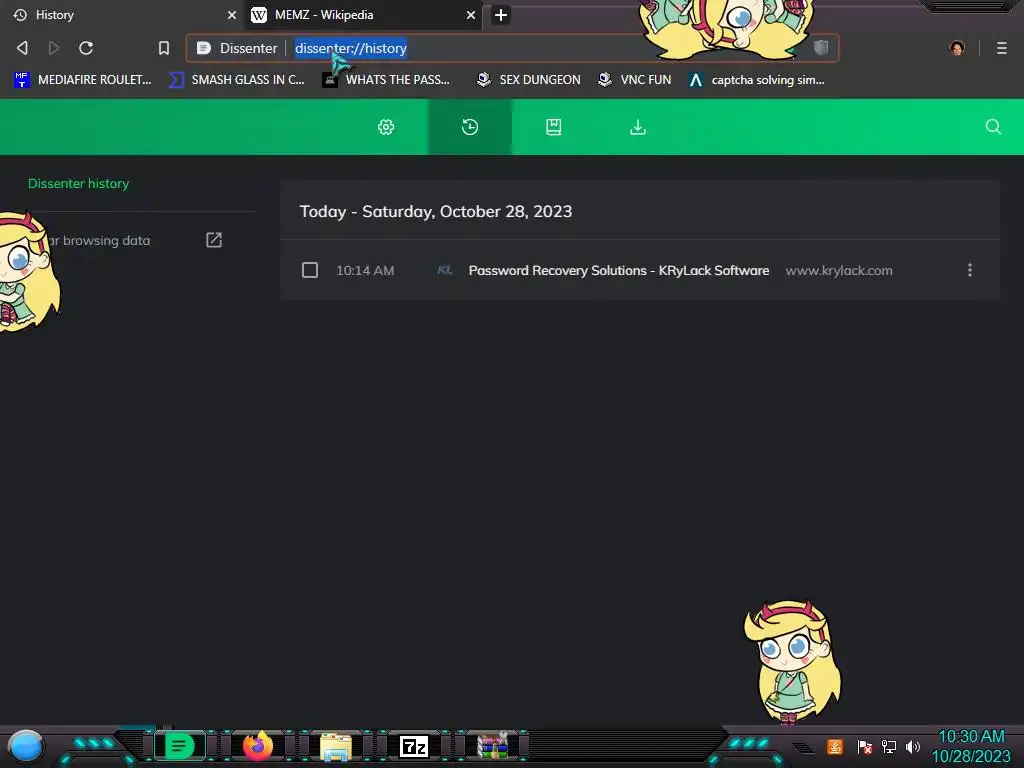Open Bookmarks page icon in green bar

[x=554, y=127]
